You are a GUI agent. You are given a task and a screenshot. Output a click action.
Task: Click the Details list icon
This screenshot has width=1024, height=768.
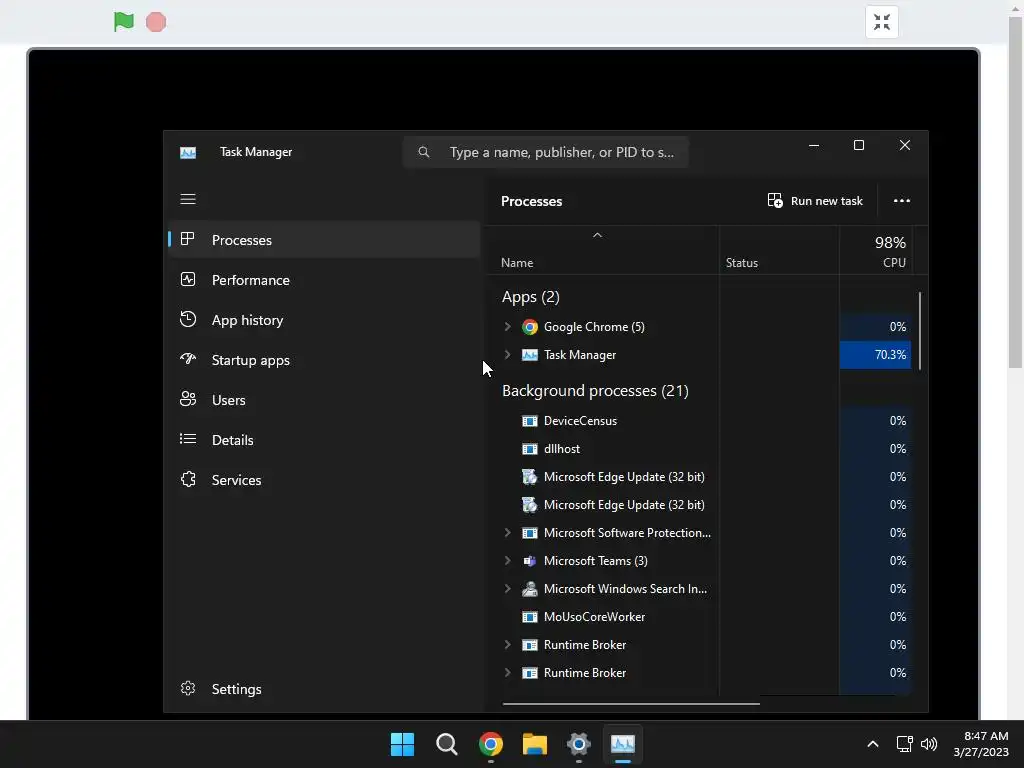[x=187, y=439]
